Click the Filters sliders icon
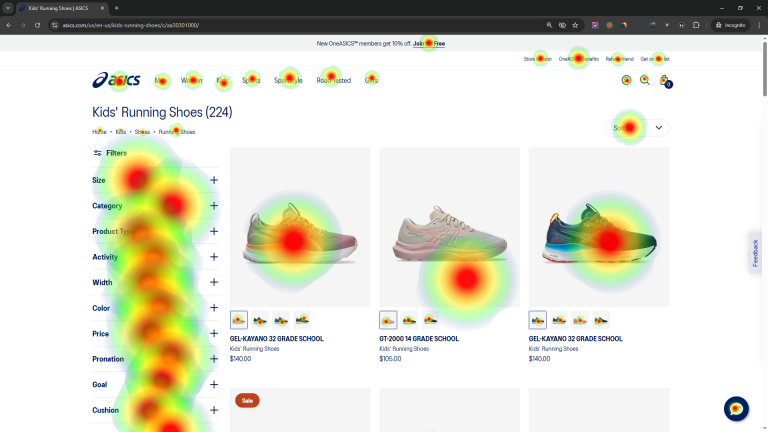This screenshot has height=432, width=768. (x=97, y=153)
